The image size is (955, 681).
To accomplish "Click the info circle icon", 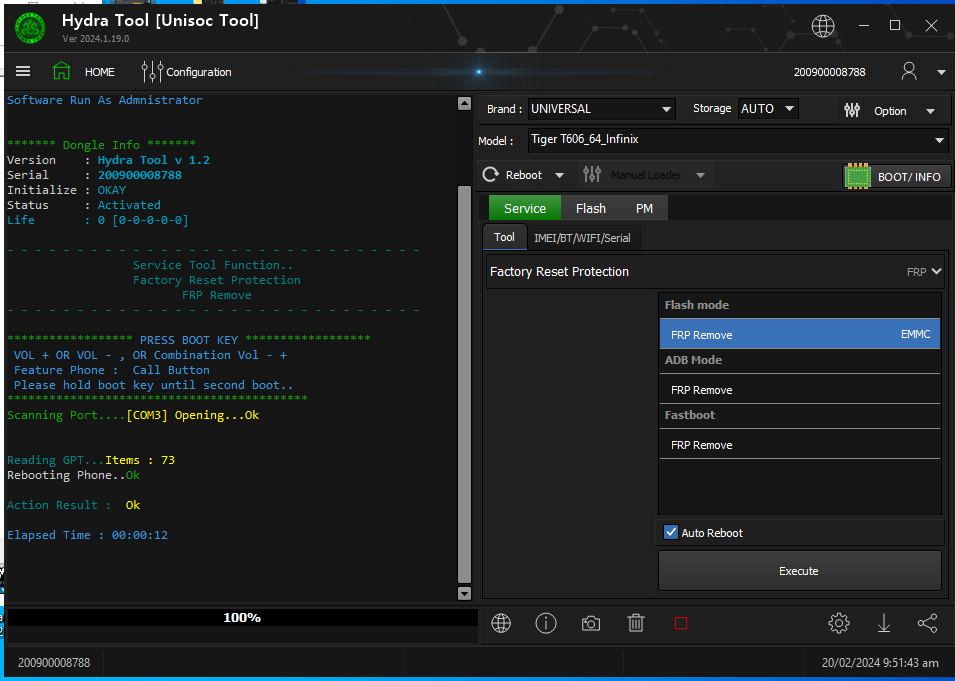I will tap(546, 623).
